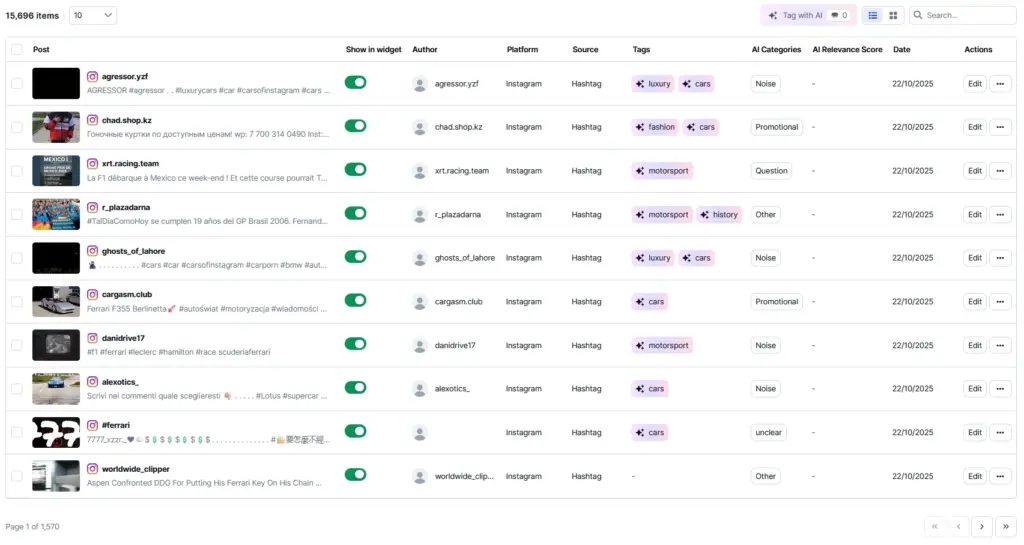
Task: Click the search input field
Action: tap(968, 16)
